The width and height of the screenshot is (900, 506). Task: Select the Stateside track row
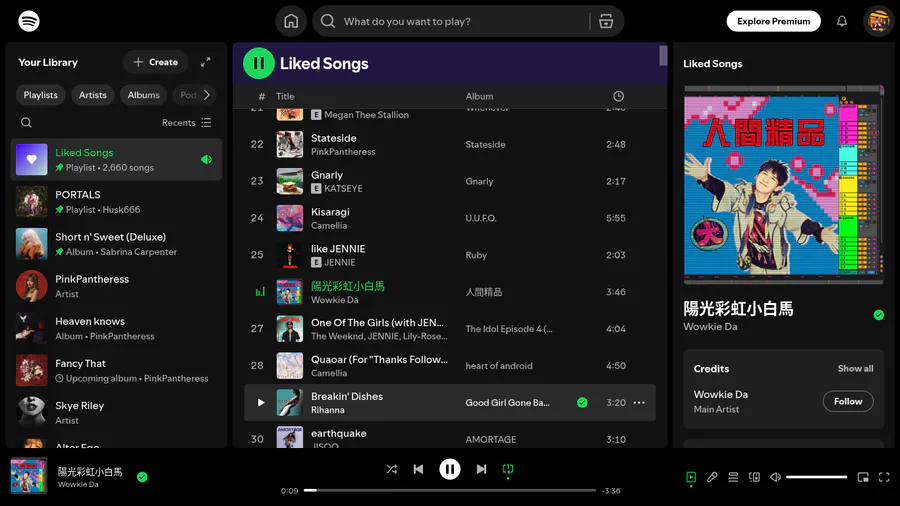point(449,144)
